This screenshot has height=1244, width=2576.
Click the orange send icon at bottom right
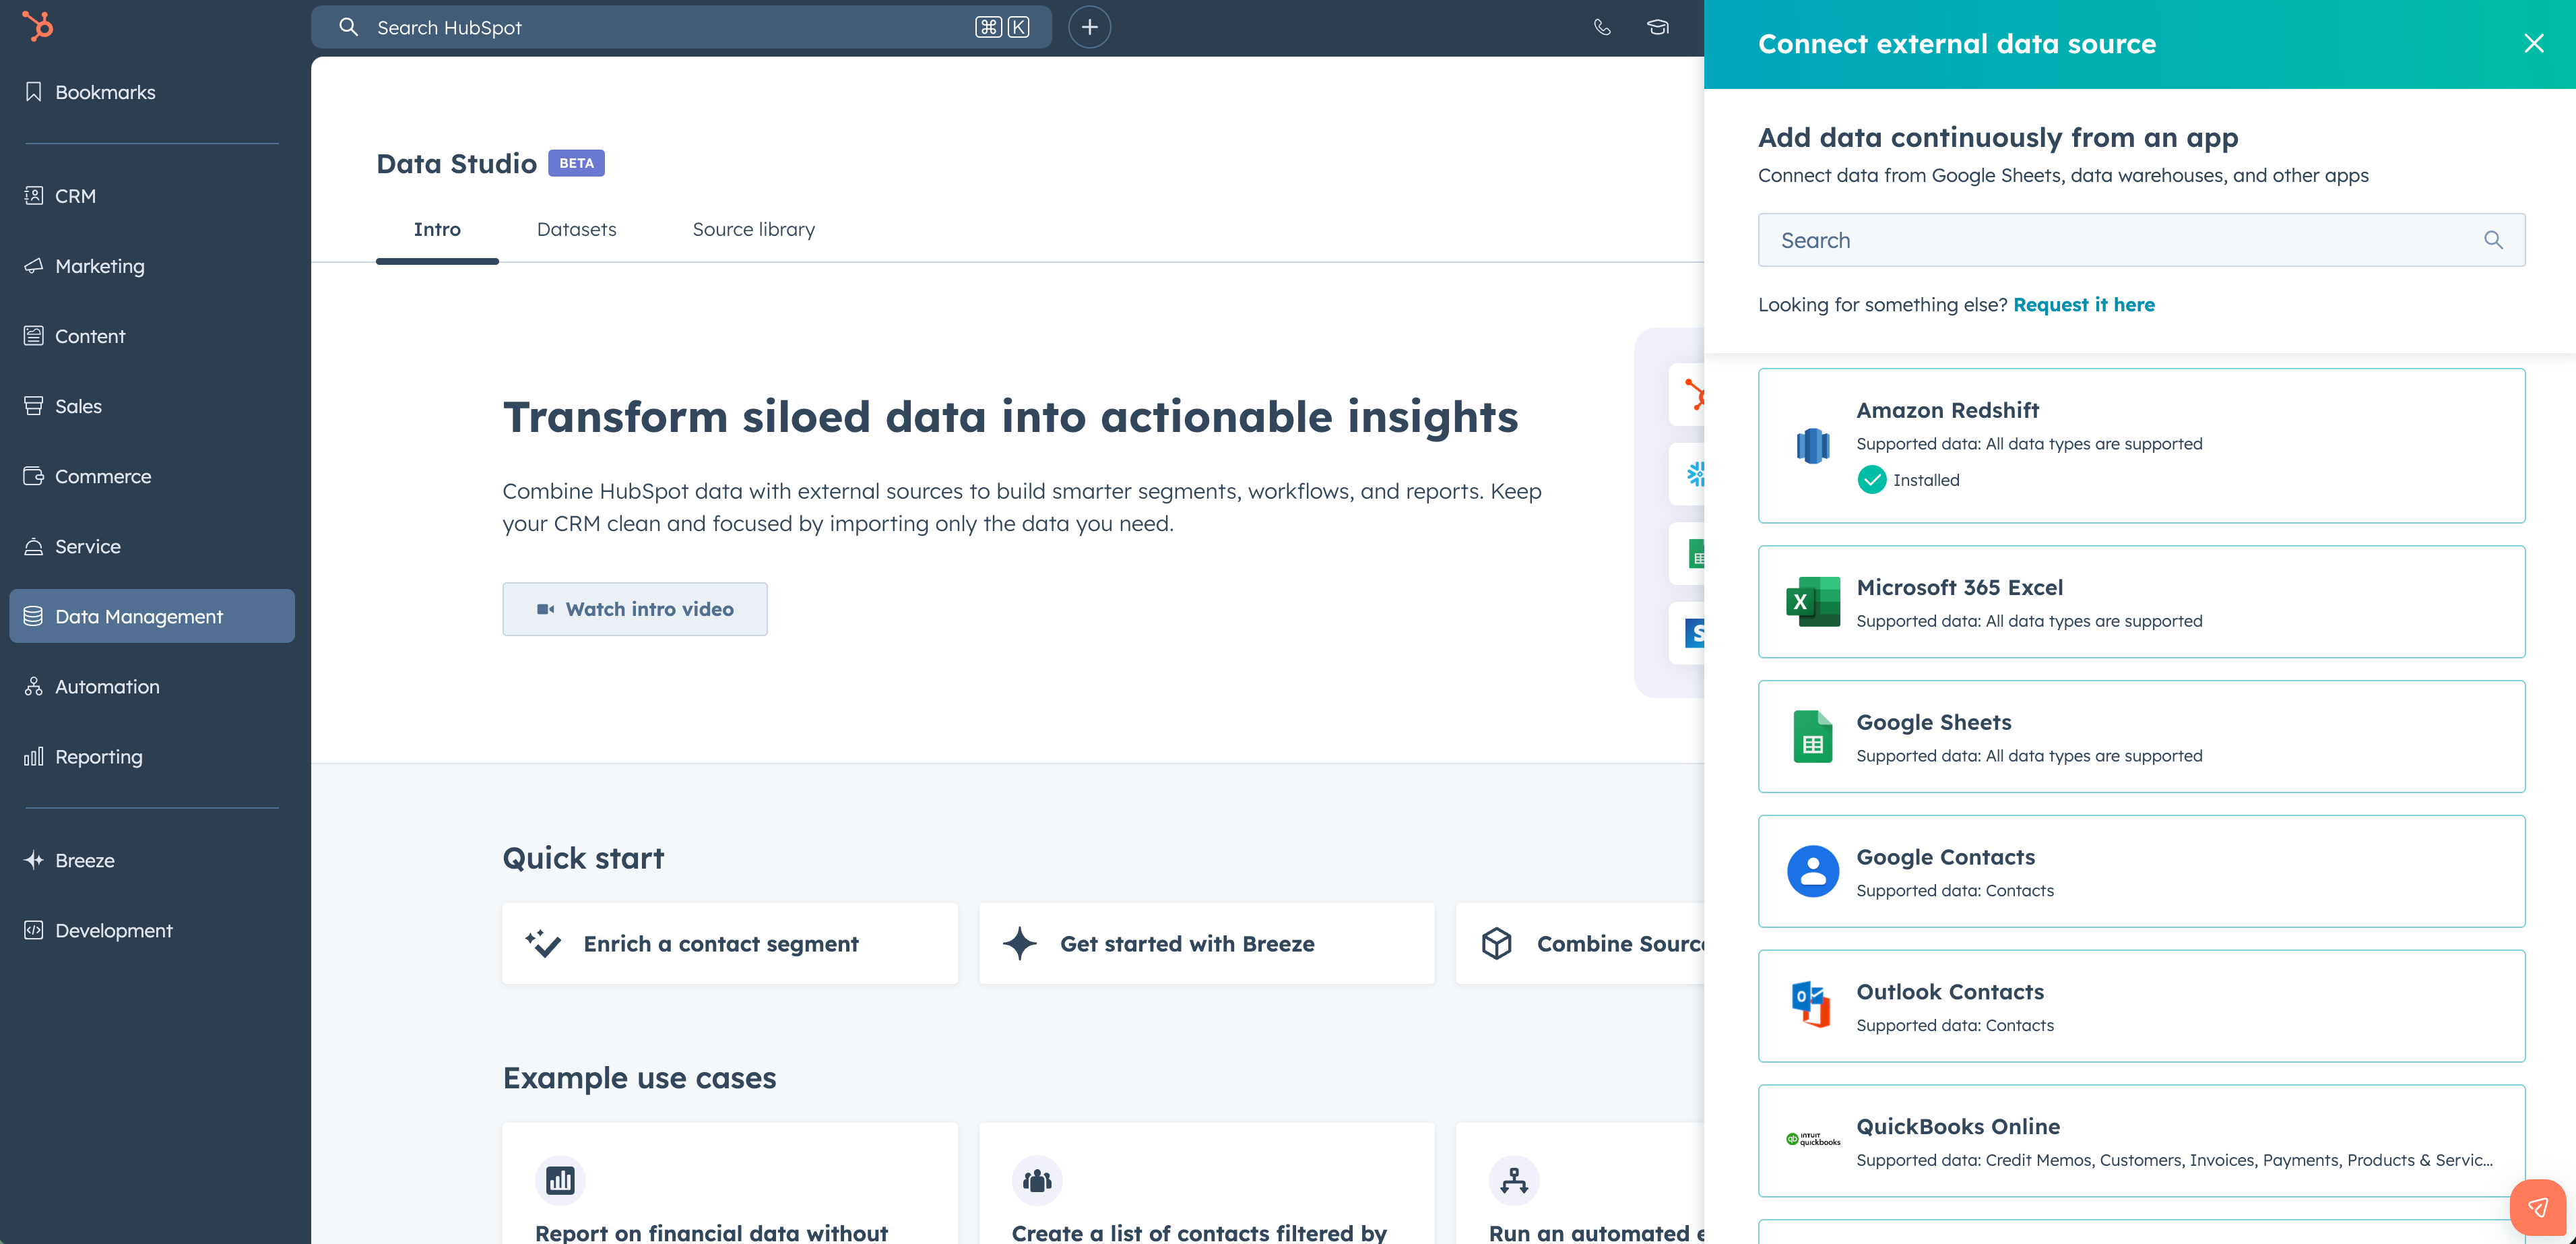pos(2538,1207)
